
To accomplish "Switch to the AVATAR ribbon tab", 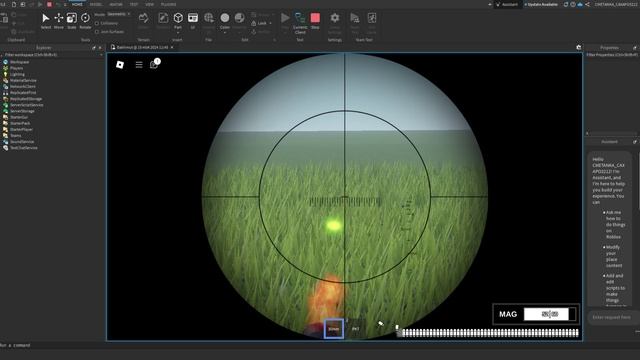I will tap(116, 4).
